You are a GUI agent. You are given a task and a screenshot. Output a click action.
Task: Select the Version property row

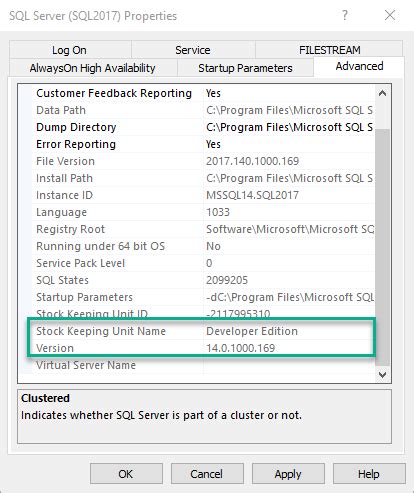point(203,348)
